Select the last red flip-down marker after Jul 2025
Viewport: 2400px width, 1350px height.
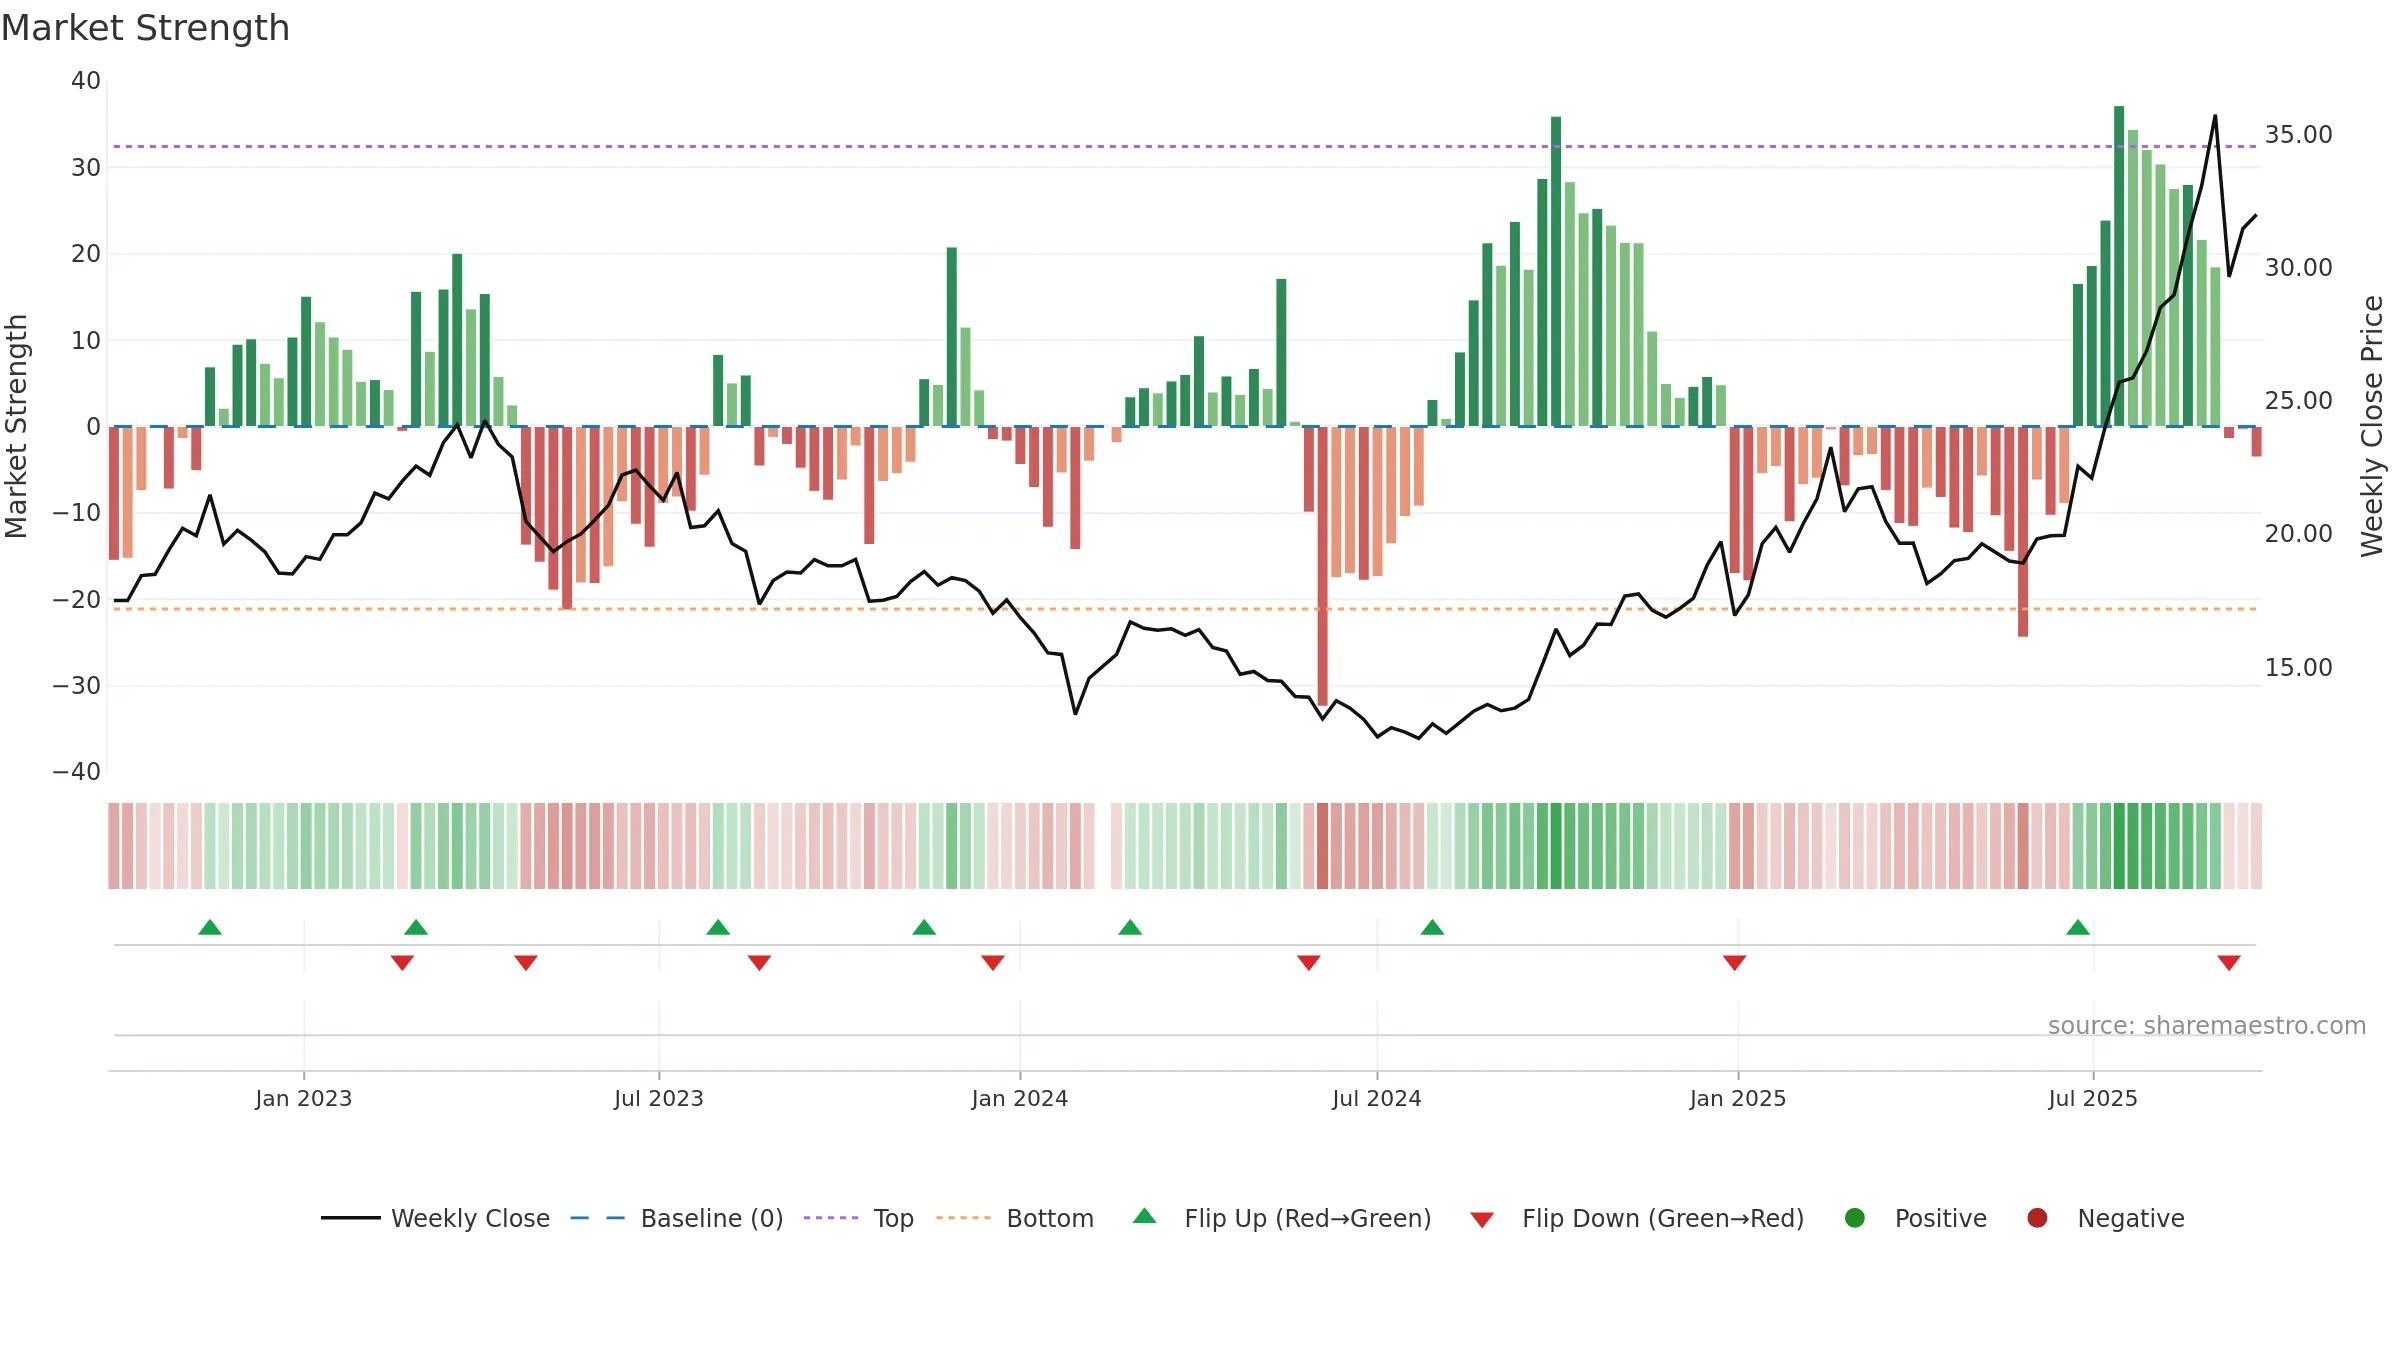coord(2229,963)
